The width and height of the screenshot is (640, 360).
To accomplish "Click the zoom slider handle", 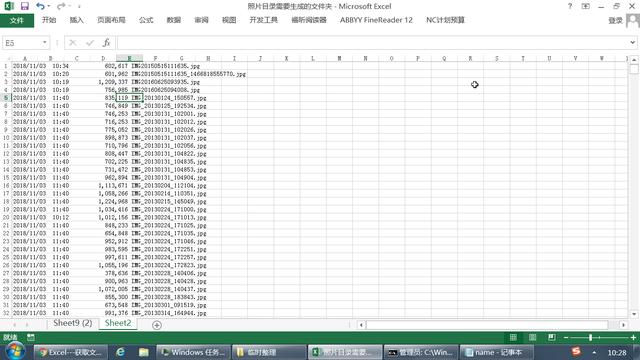I will 590,338.
